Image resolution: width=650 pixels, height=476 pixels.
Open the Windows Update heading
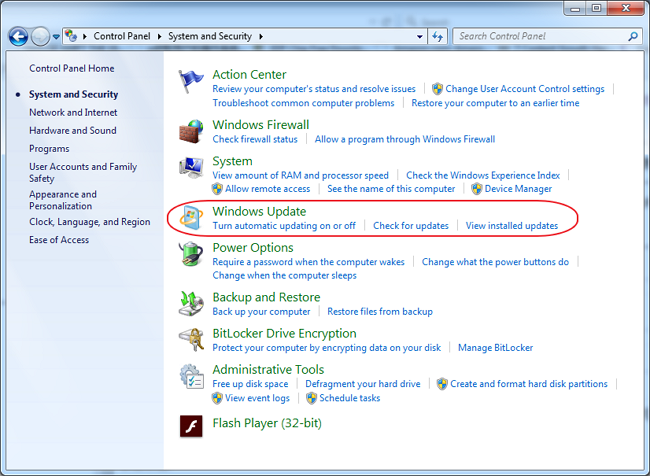click(x=259, y=211)
